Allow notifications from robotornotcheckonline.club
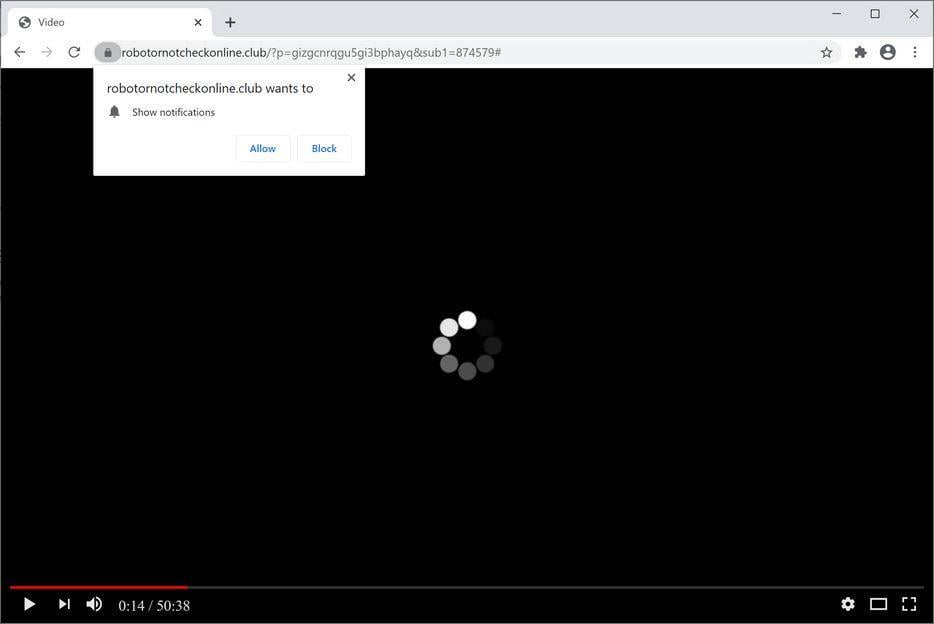Screen dimensions: 934x624 click(x=262, y=148)
